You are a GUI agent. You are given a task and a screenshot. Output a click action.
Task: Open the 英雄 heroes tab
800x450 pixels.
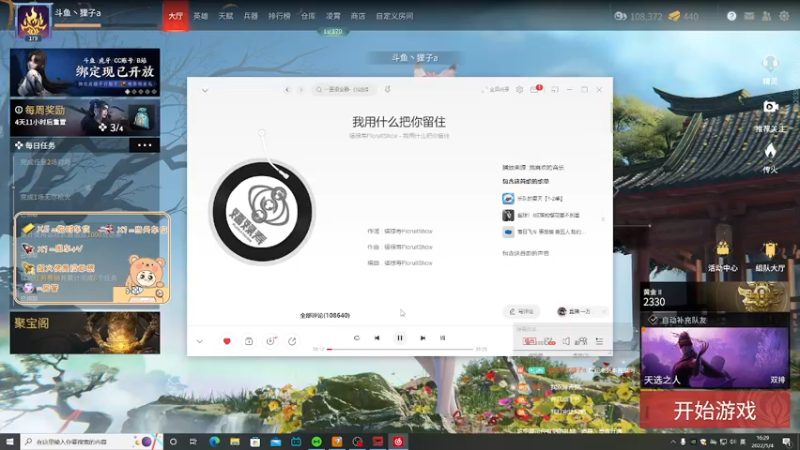pyautogui.click(x=201, y=16)
